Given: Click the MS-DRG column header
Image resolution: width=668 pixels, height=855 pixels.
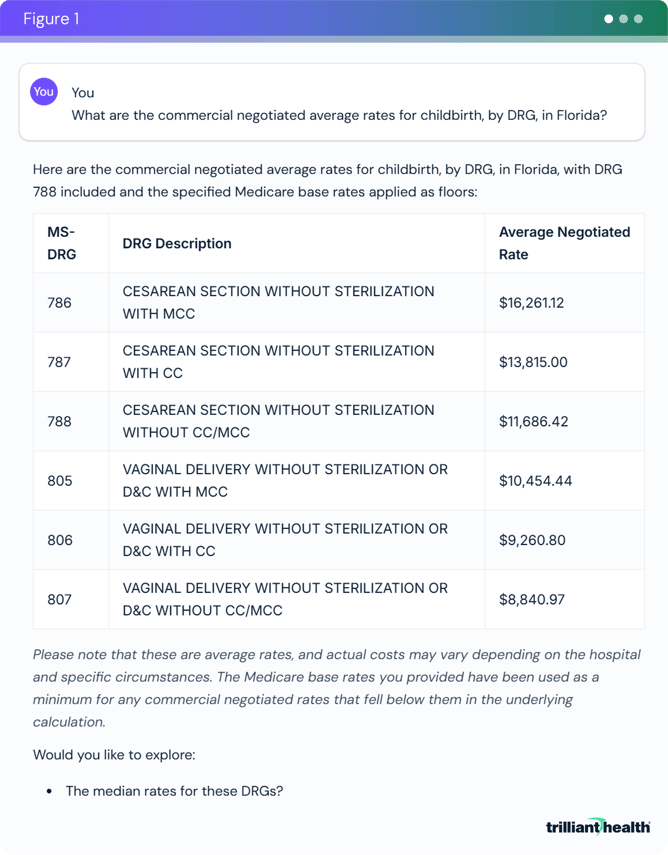Looking at the screenshot, I should tap(61, 243).
